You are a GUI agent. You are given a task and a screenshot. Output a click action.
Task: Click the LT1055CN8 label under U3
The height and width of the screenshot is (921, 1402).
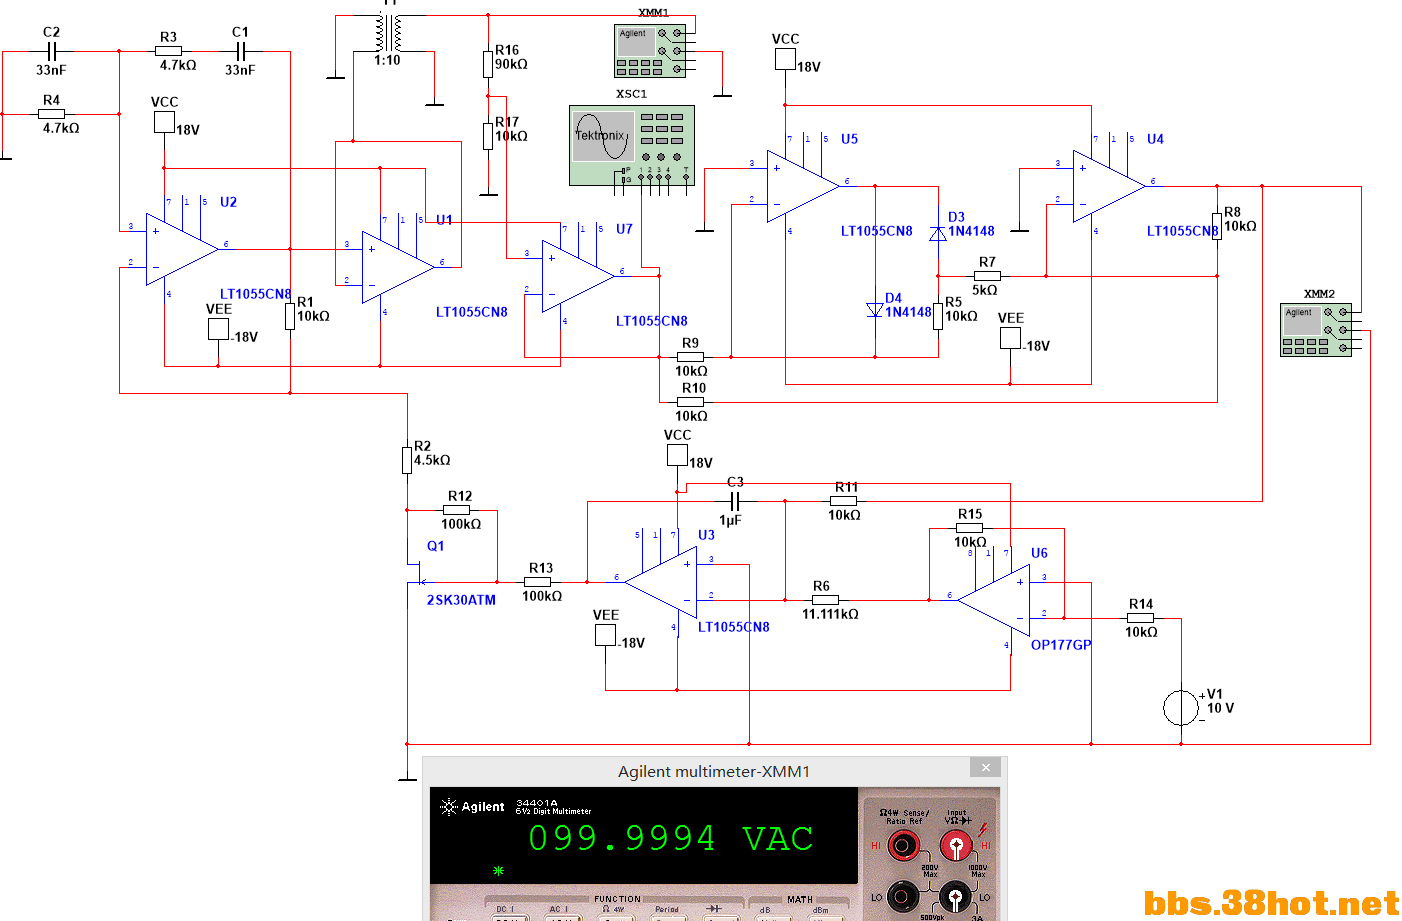734,627
